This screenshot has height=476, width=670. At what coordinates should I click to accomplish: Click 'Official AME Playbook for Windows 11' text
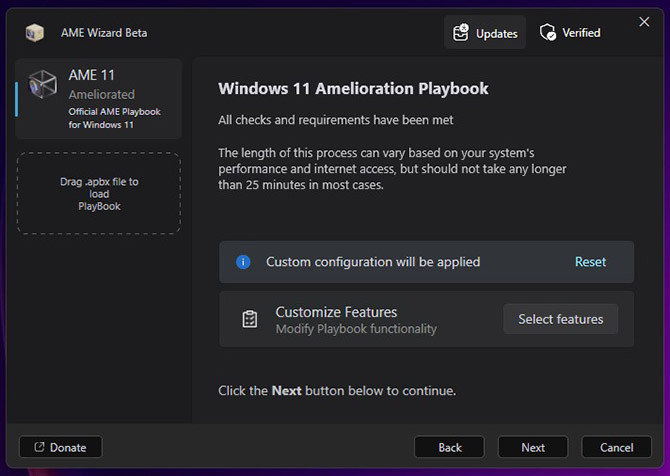pos(114,118)
